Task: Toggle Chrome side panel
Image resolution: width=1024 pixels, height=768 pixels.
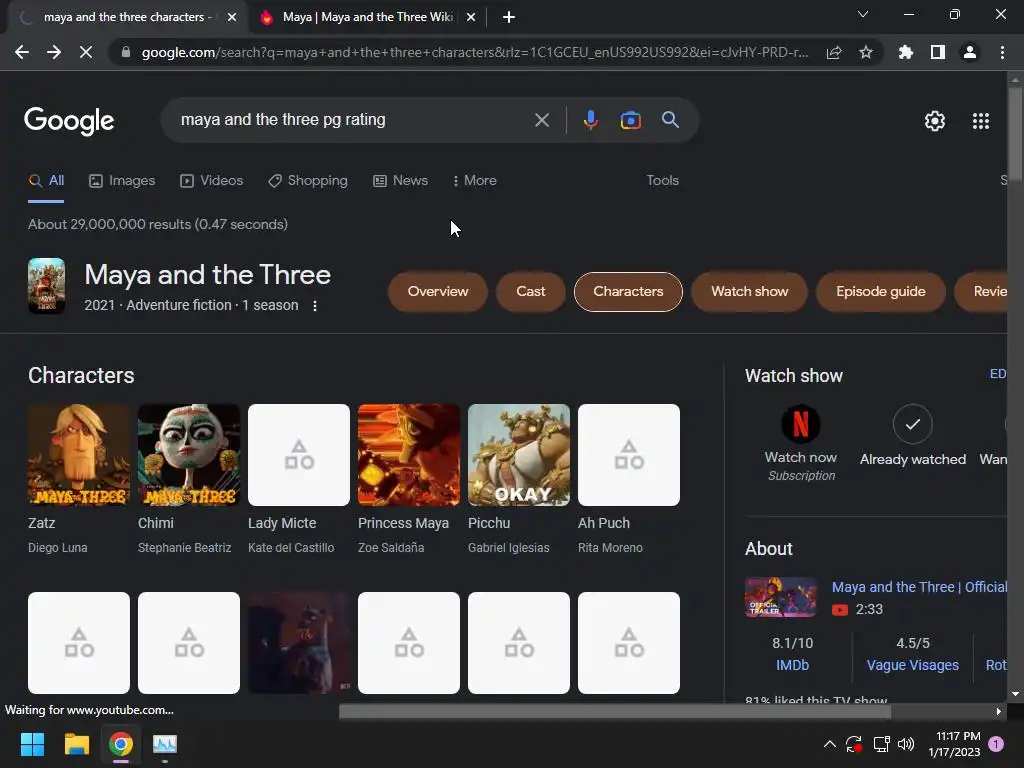Action: tap(938, 52)
